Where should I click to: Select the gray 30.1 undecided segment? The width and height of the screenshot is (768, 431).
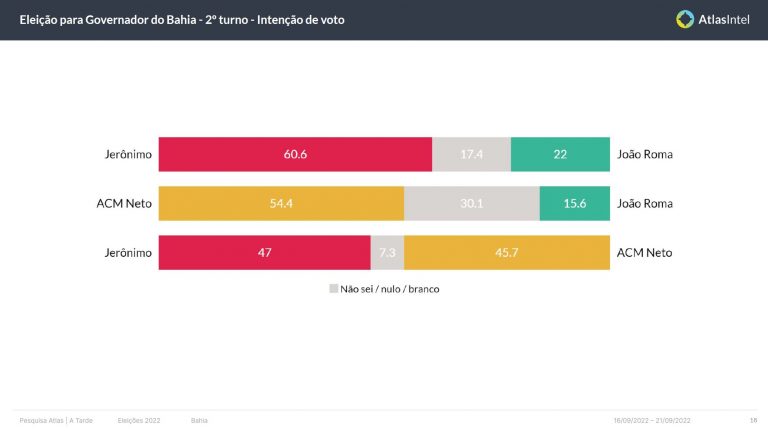coord(472,203)
